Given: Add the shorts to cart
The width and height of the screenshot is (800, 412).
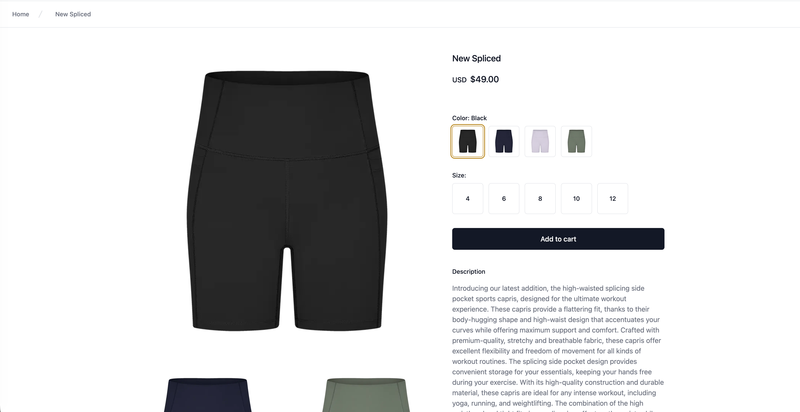Looking at the screenshot, I should 558,239.
